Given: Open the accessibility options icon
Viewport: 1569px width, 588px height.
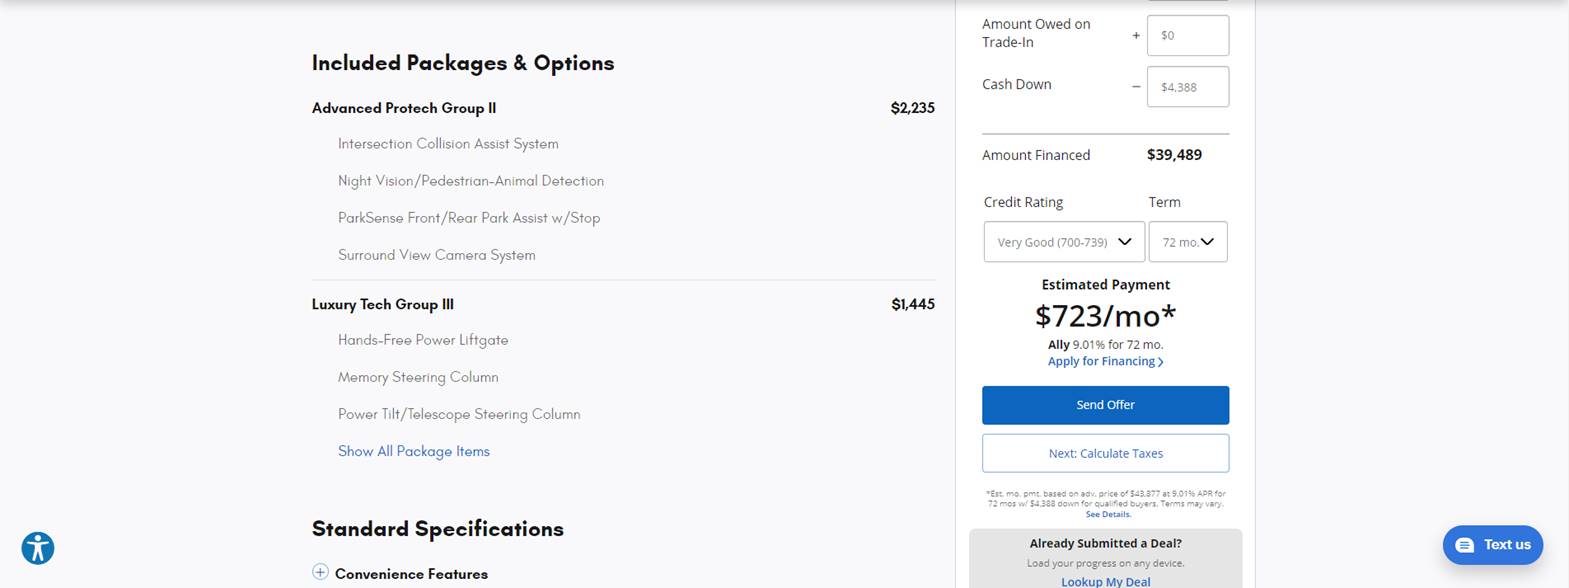Looking at the screenshot, I should point(38,548).
